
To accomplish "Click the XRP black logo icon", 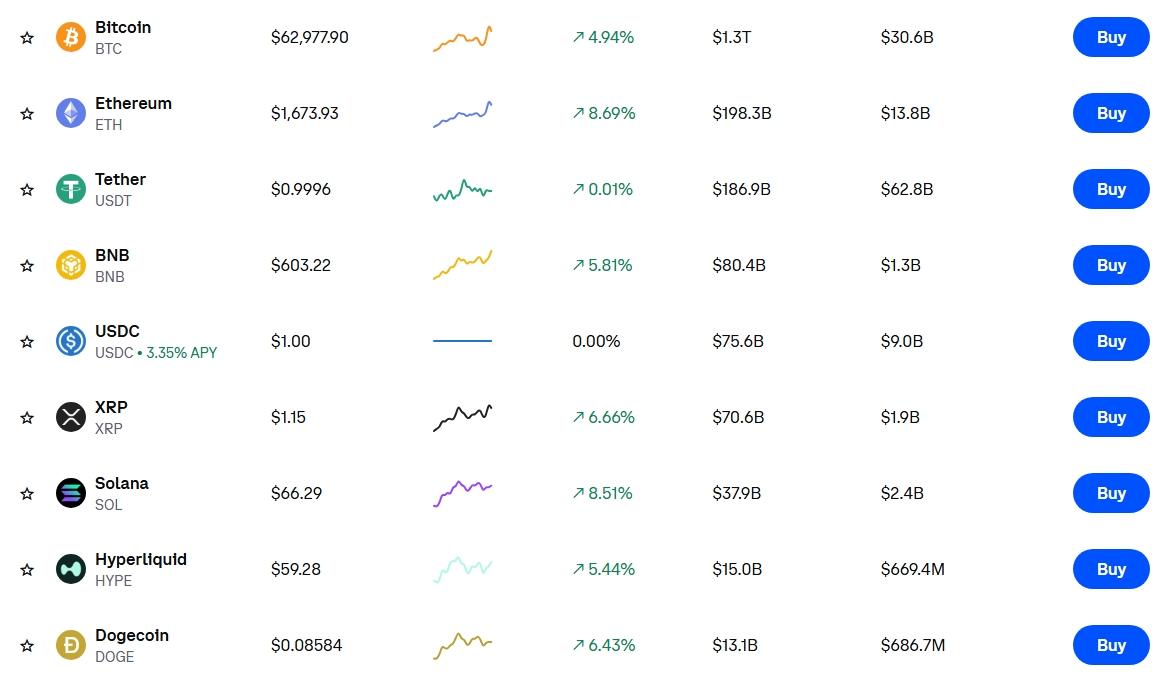I will tap(71, 417).
